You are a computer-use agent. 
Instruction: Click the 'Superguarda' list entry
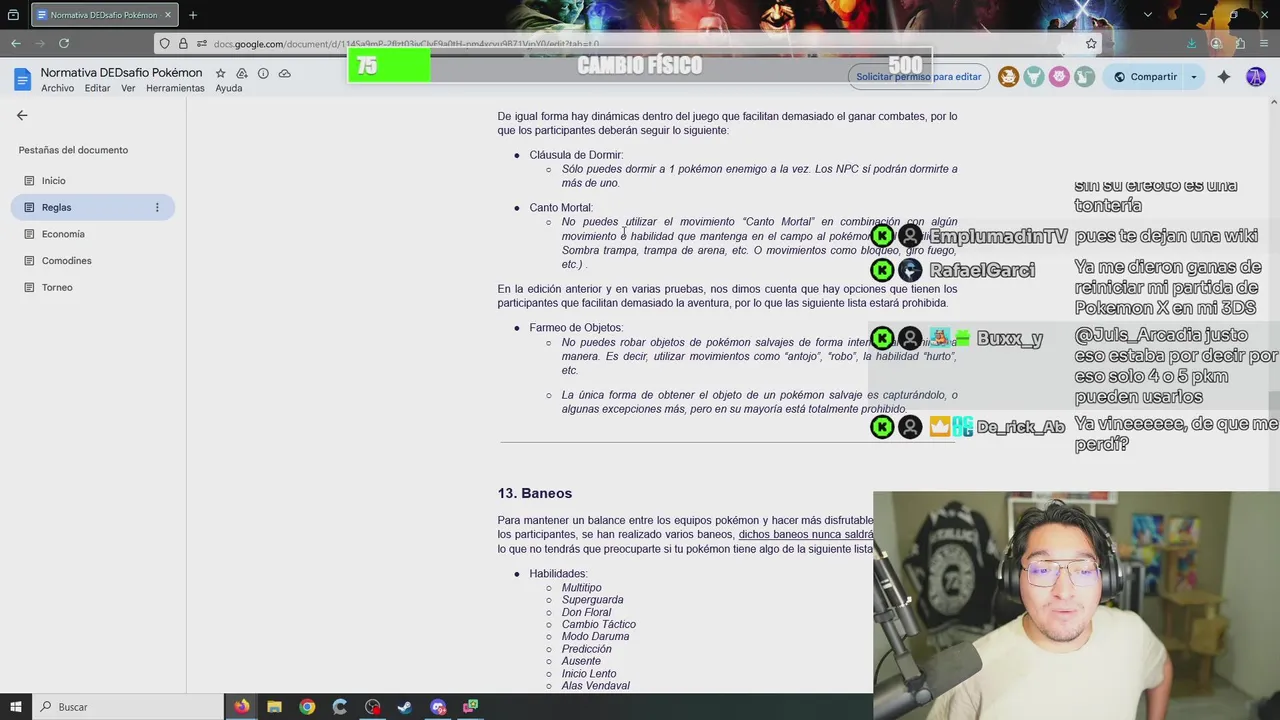[x=593, y=600]
